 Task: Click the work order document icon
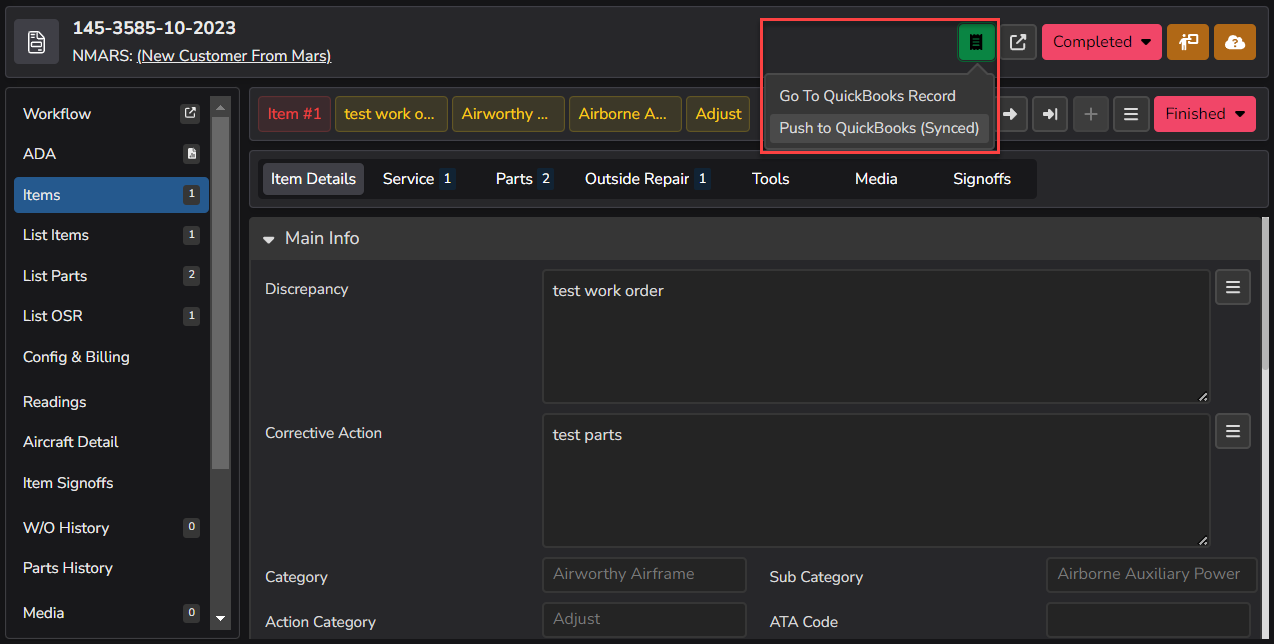37,42
